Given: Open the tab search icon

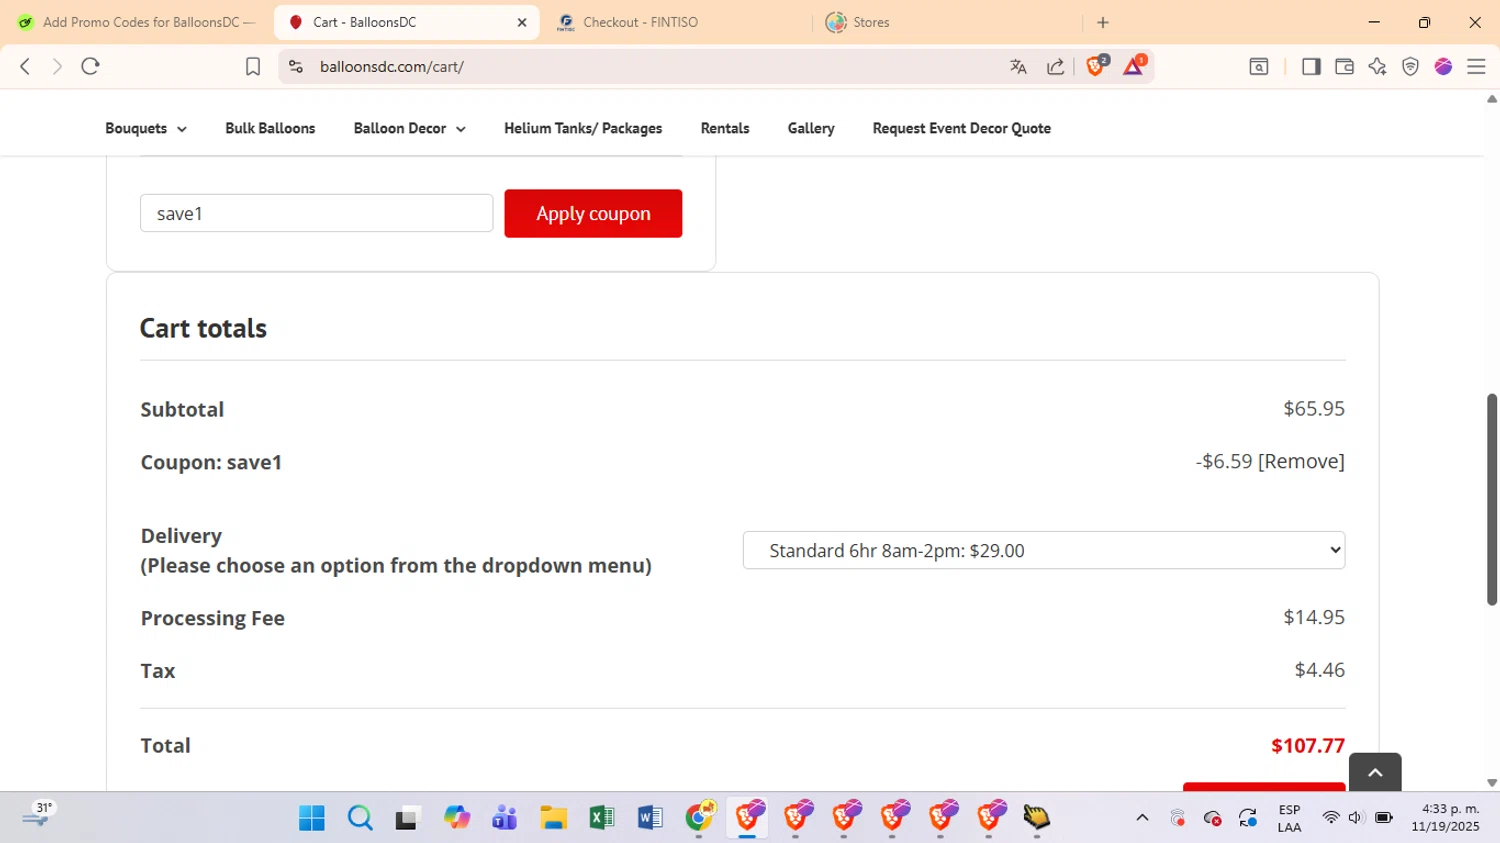Looking at the screenshot, I should coord(1259,66).
